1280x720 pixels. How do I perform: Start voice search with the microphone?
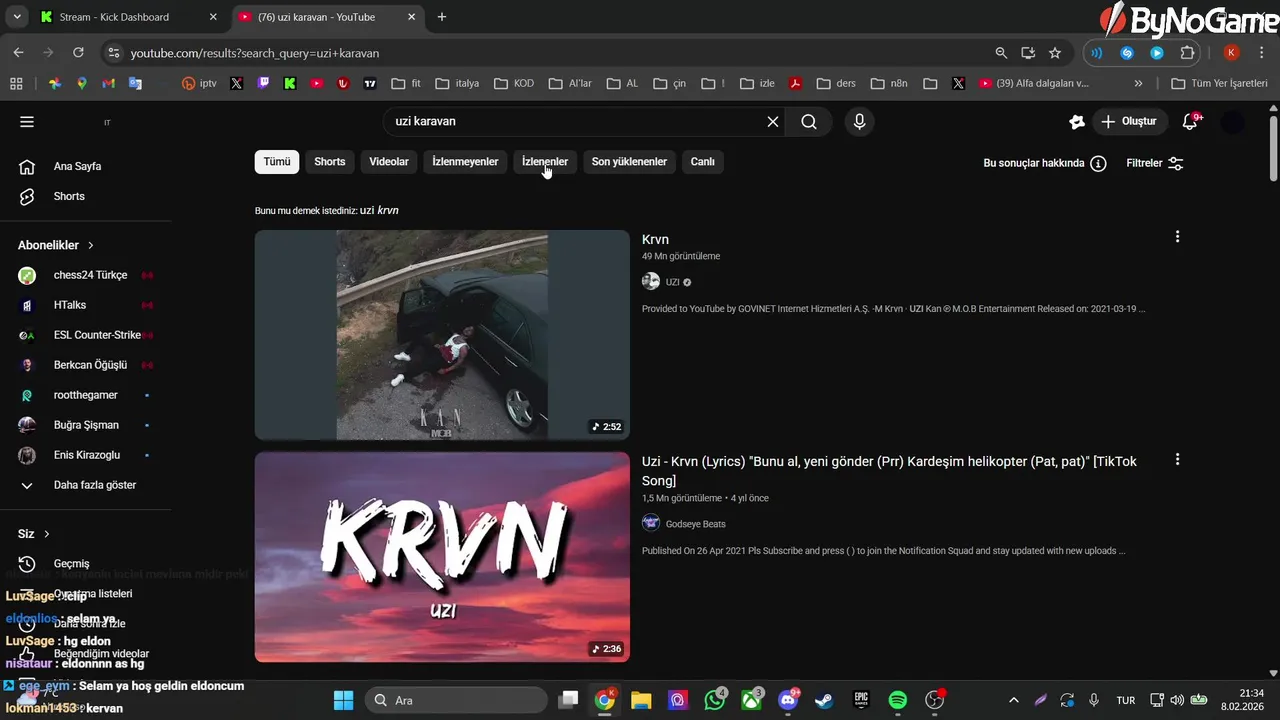859,122
